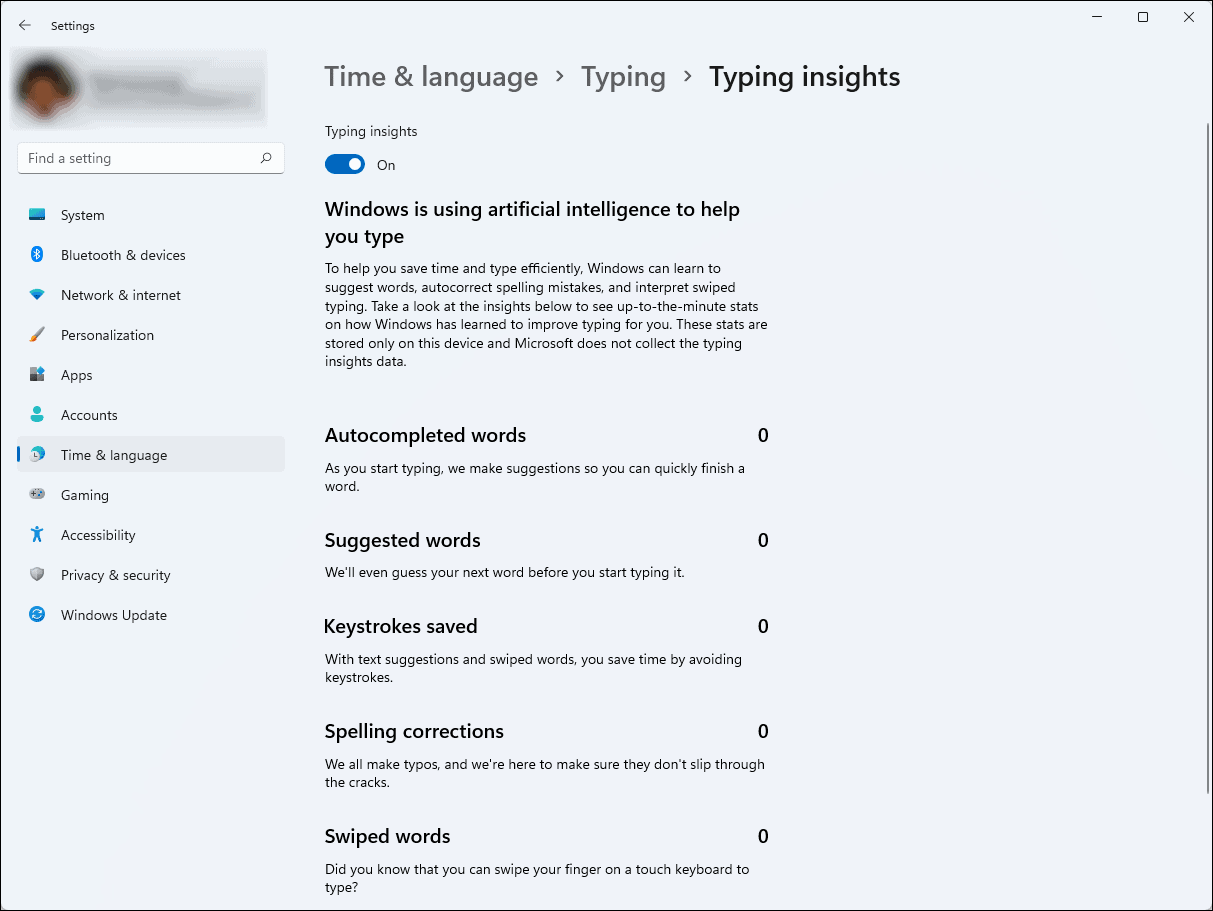Image resolution: width=1213 pixels, height=911 pixels.
Task: Select the Personalization brush icon
Action: click(36, 334)
